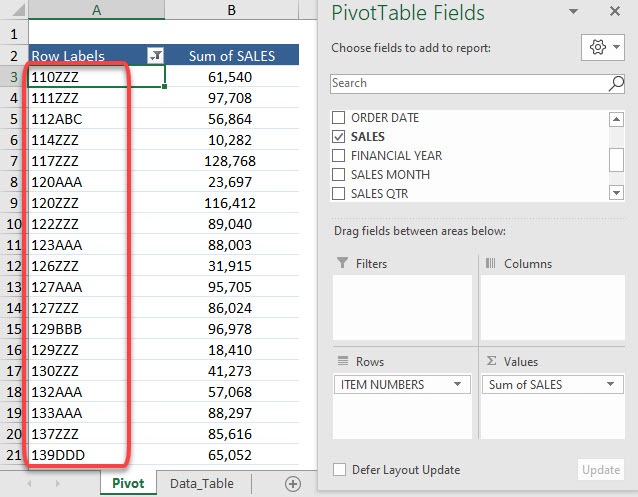Click the Update button
Screen dimensions: 638x497
pos(601,470)
